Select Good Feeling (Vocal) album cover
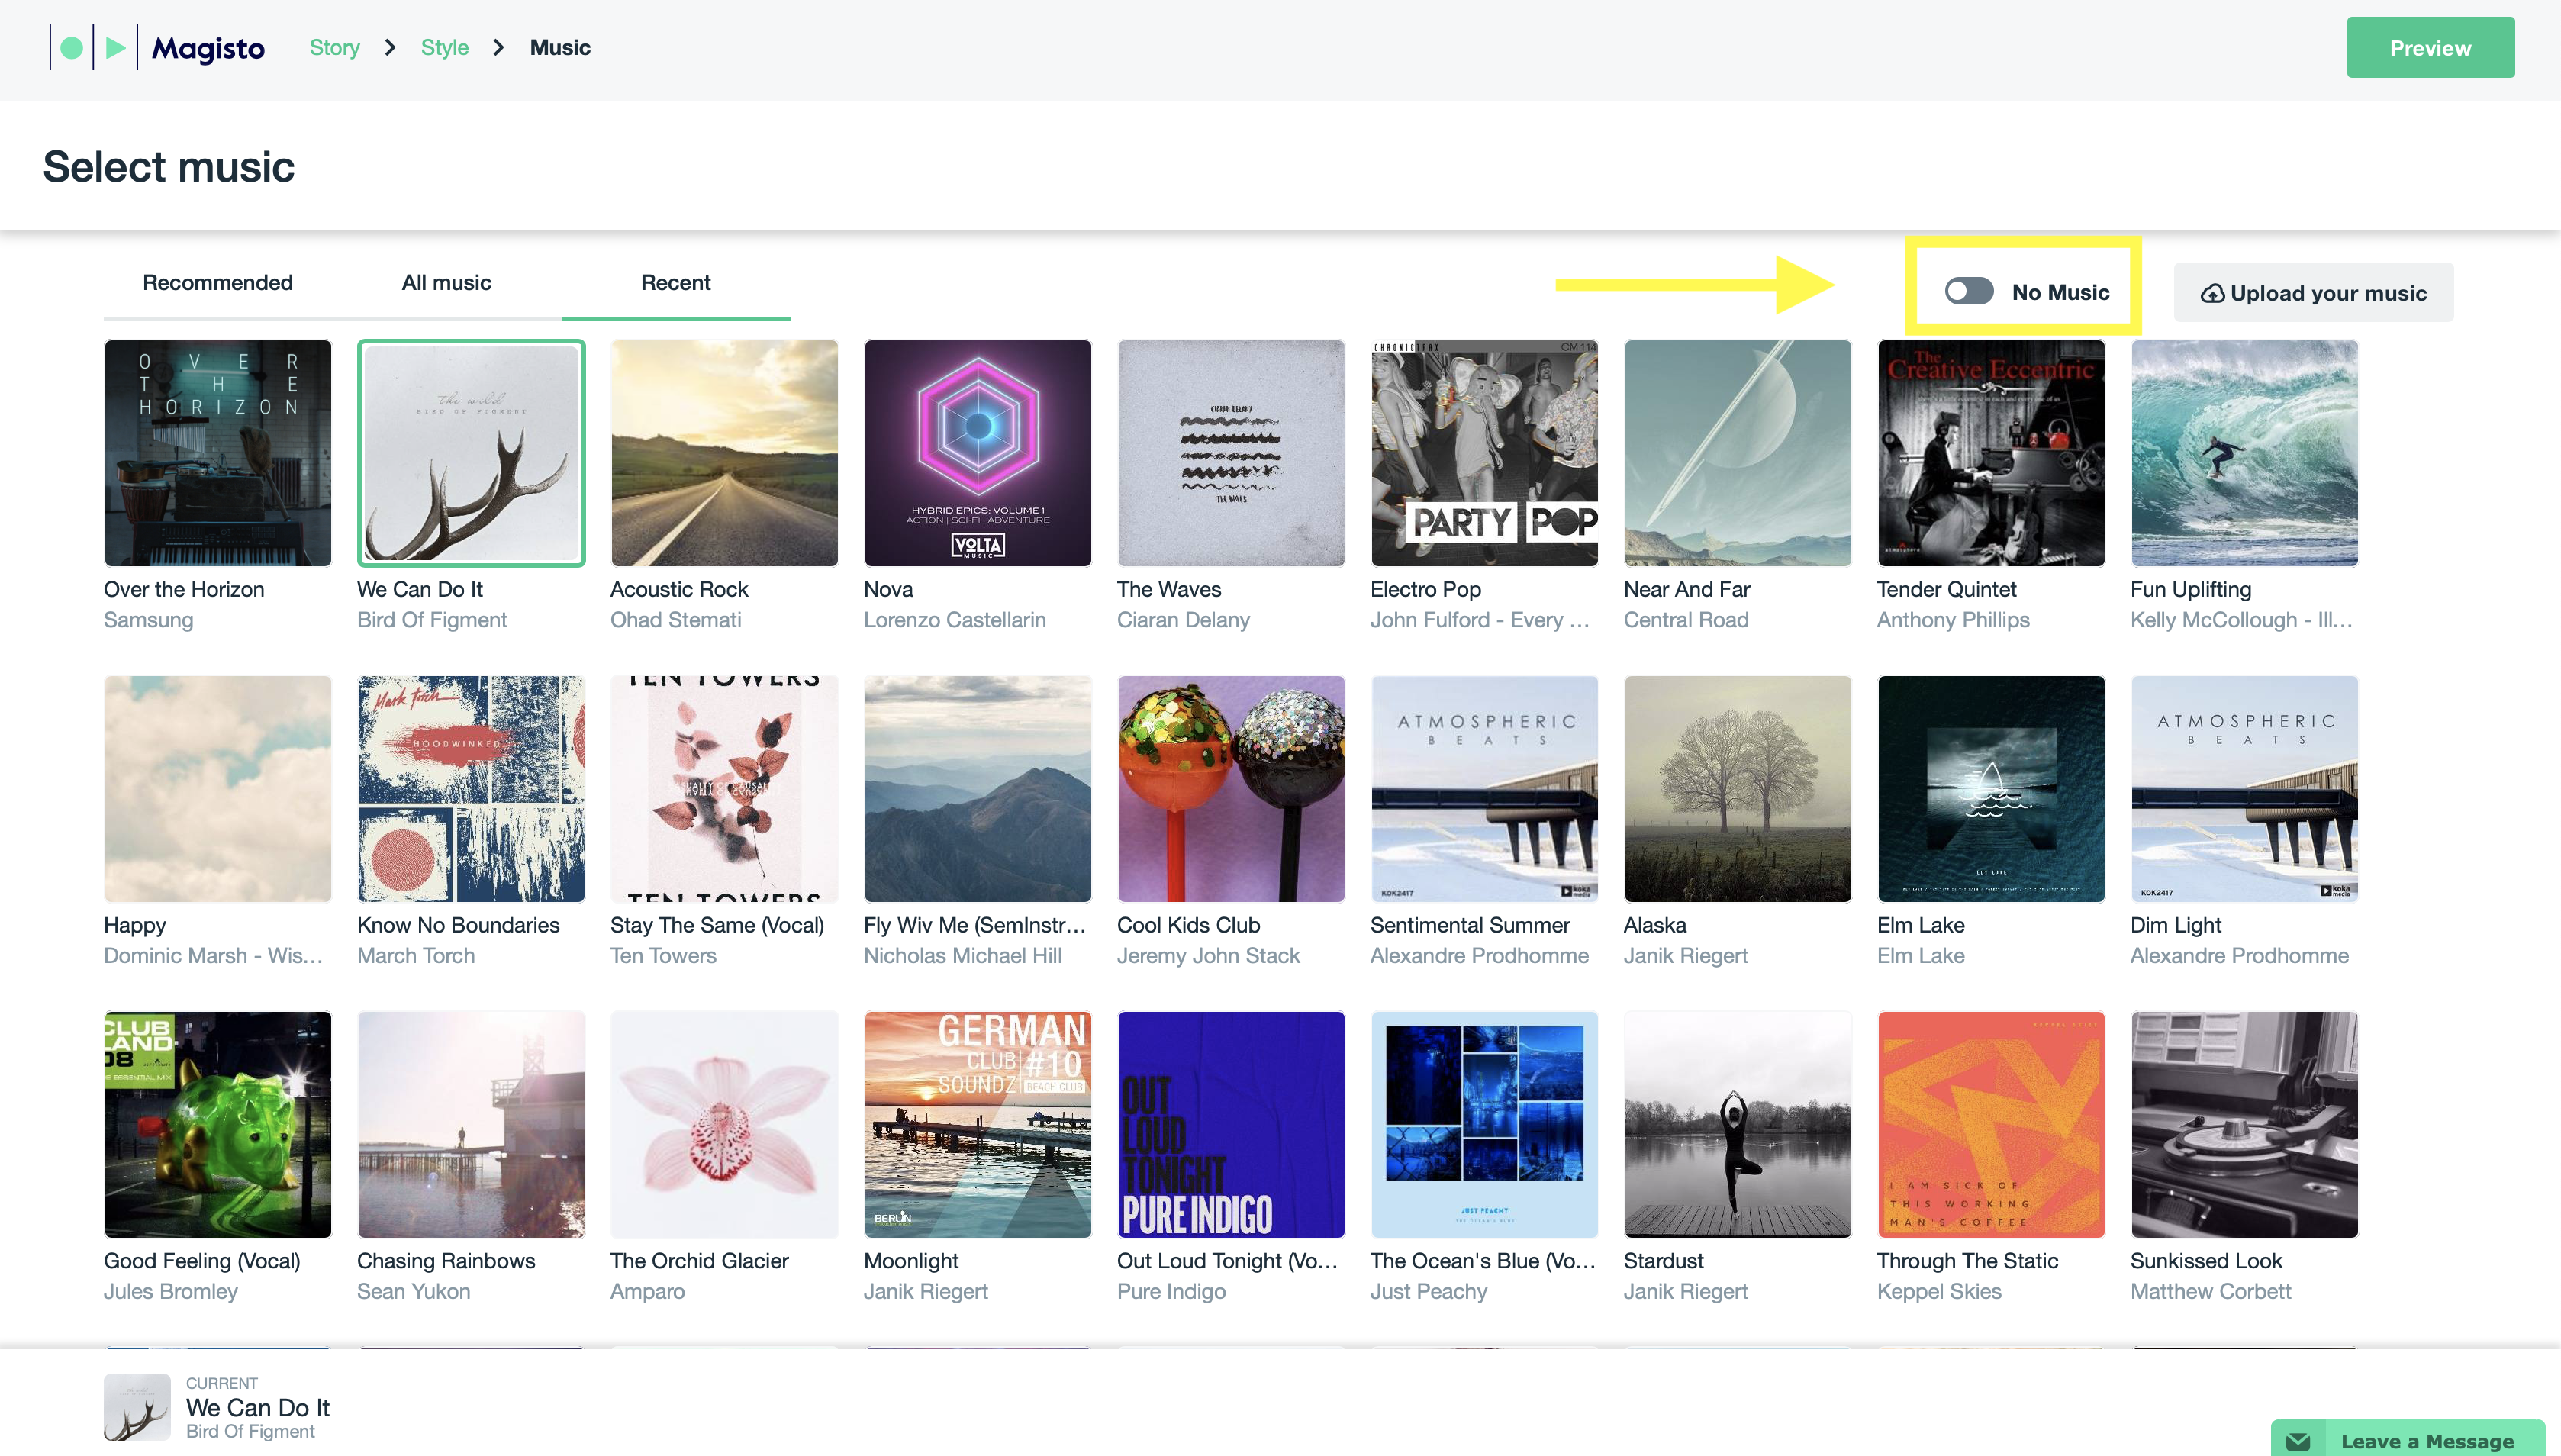This screenshot has height=1456, width=2561. (217, 1125)
